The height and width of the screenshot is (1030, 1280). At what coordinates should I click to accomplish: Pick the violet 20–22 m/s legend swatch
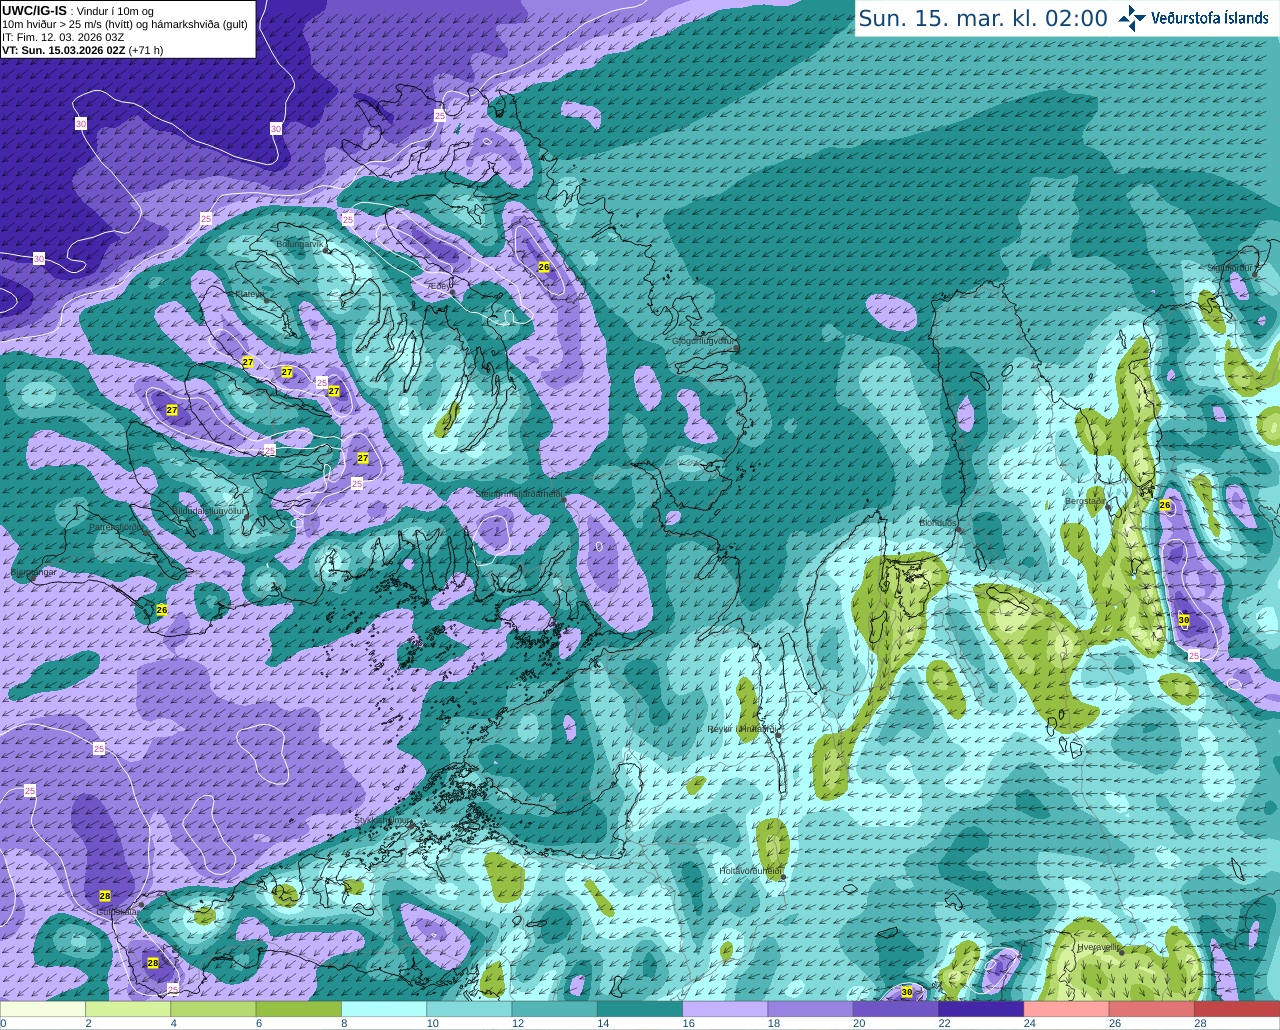(x=896, y=1009)
